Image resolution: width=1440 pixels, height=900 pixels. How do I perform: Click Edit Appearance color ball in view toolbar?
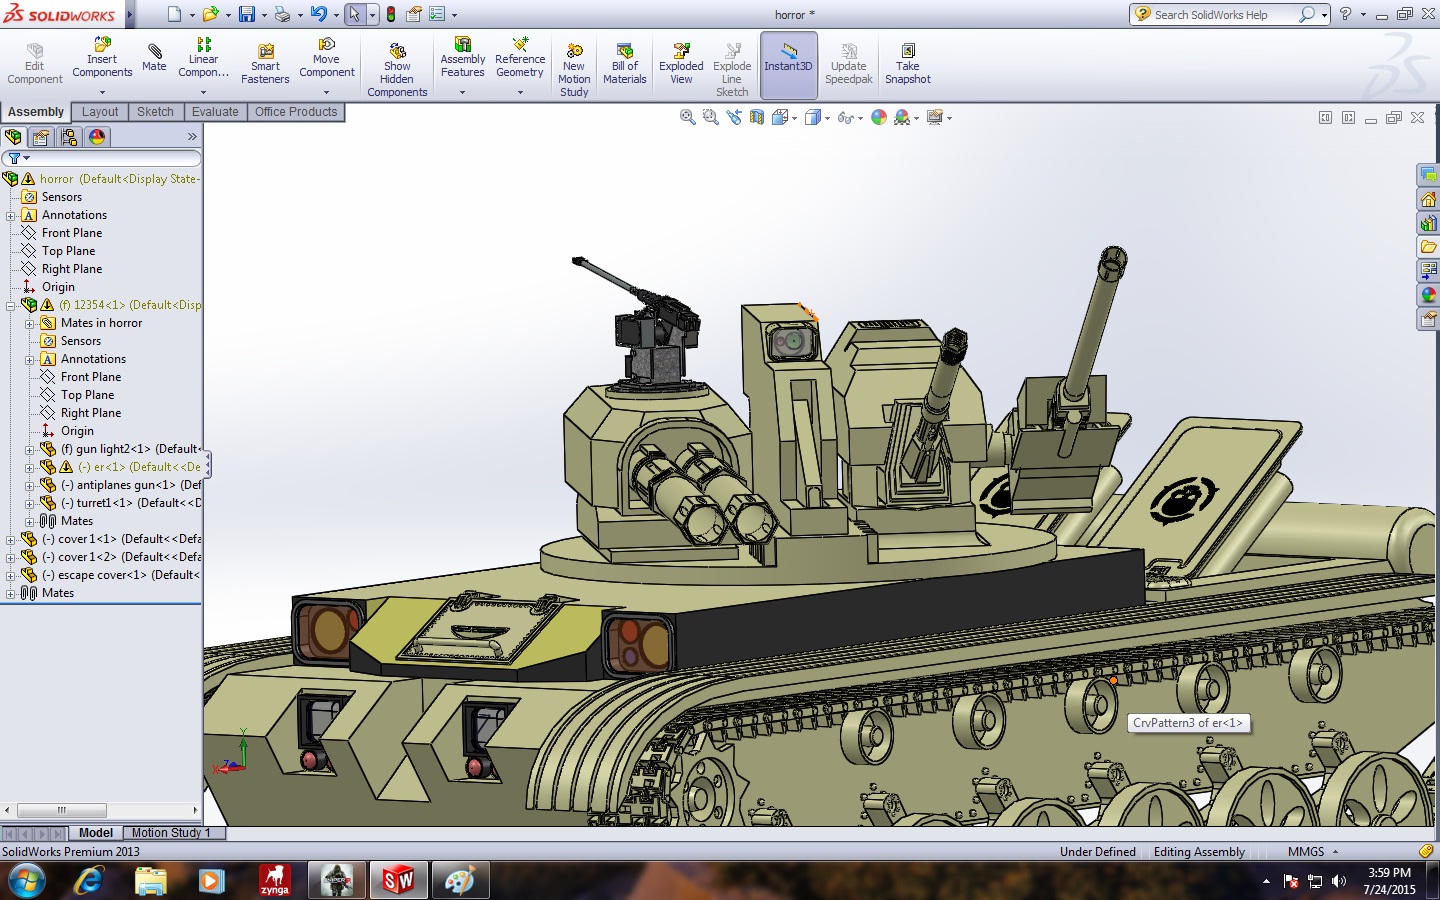[879, 117]
